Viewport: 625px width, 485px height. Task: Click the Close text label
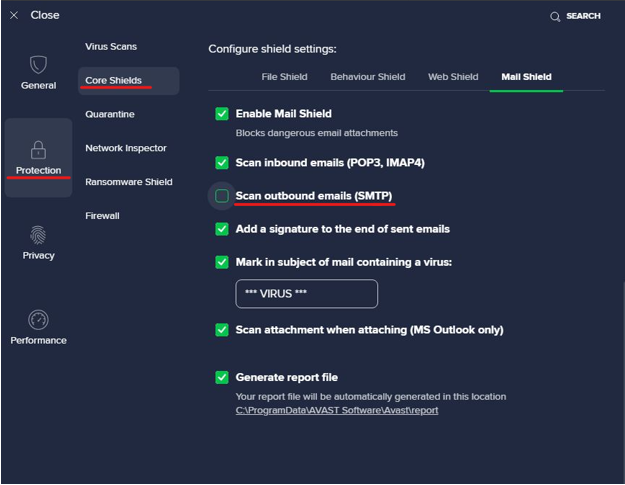point(45,15)
